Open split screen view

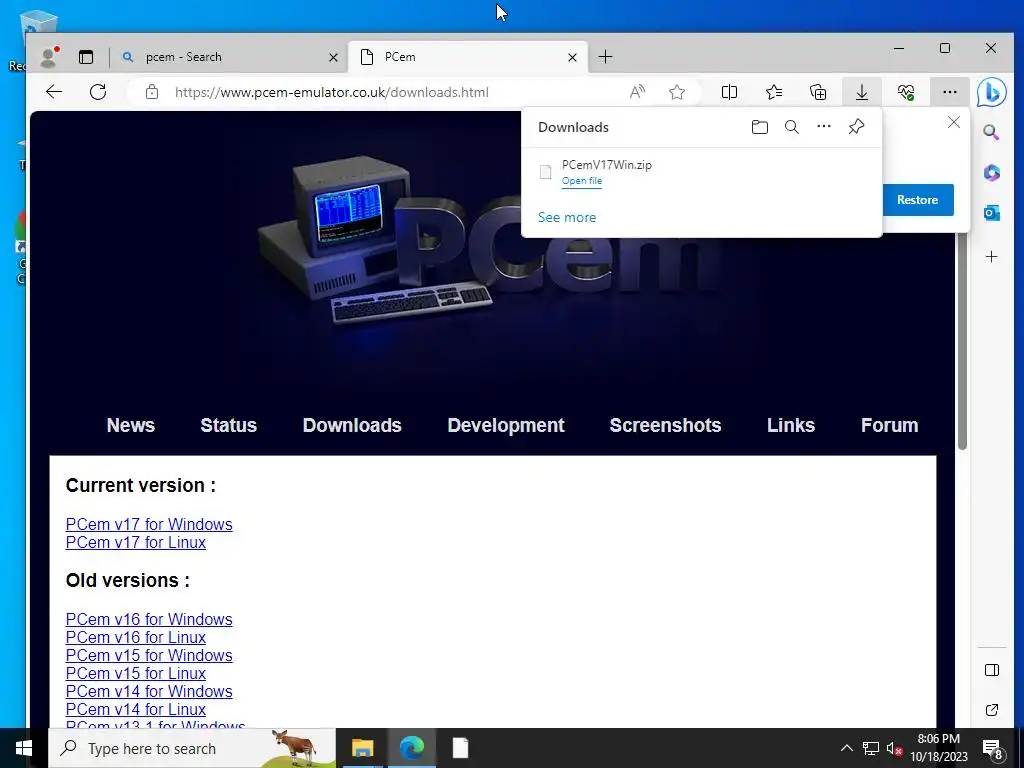(x=729, y=92)
